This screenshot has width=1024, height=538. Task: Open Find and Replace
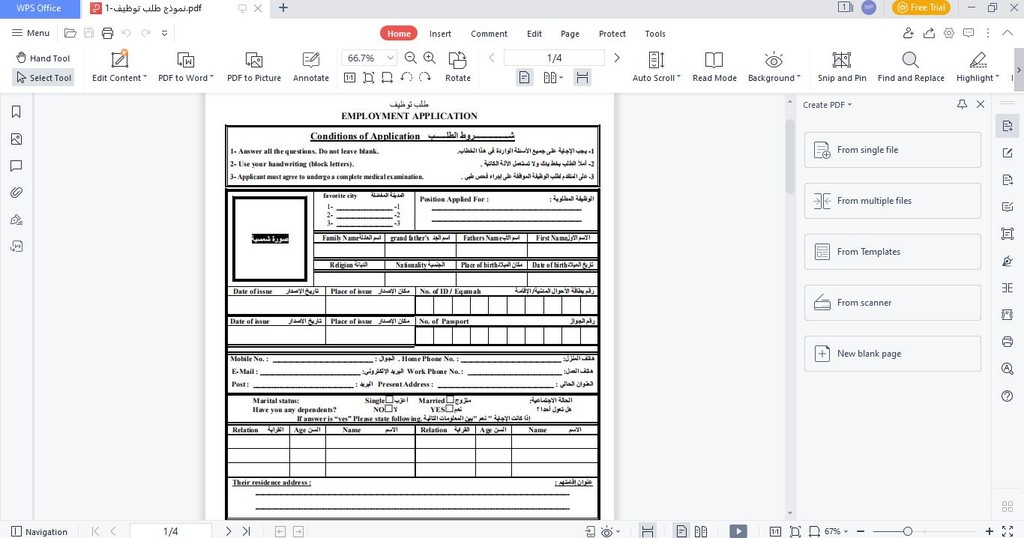[910, 66]
